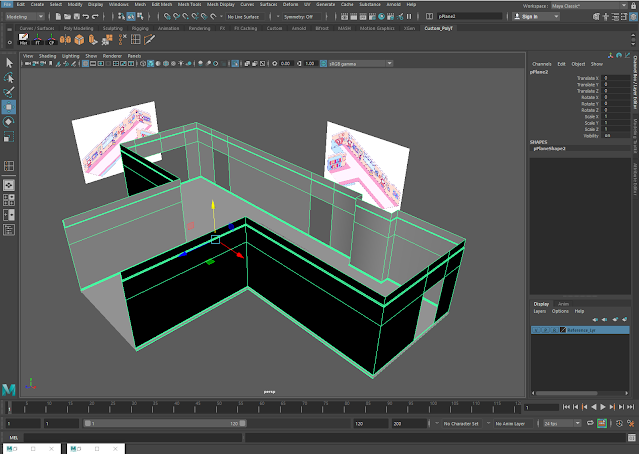Screen dimensions: 639x454
Task: Activate the Lasso Select tool
Action: click(9, 77)
